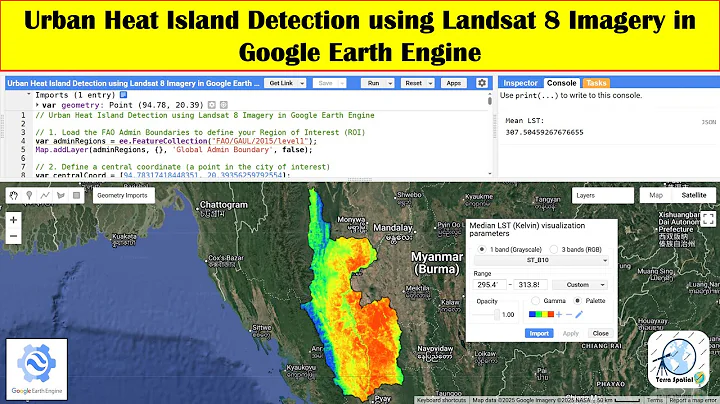The height and width of the screenshot is (404, 720).
Task: Collapse the Imports section
Action: 29,94
